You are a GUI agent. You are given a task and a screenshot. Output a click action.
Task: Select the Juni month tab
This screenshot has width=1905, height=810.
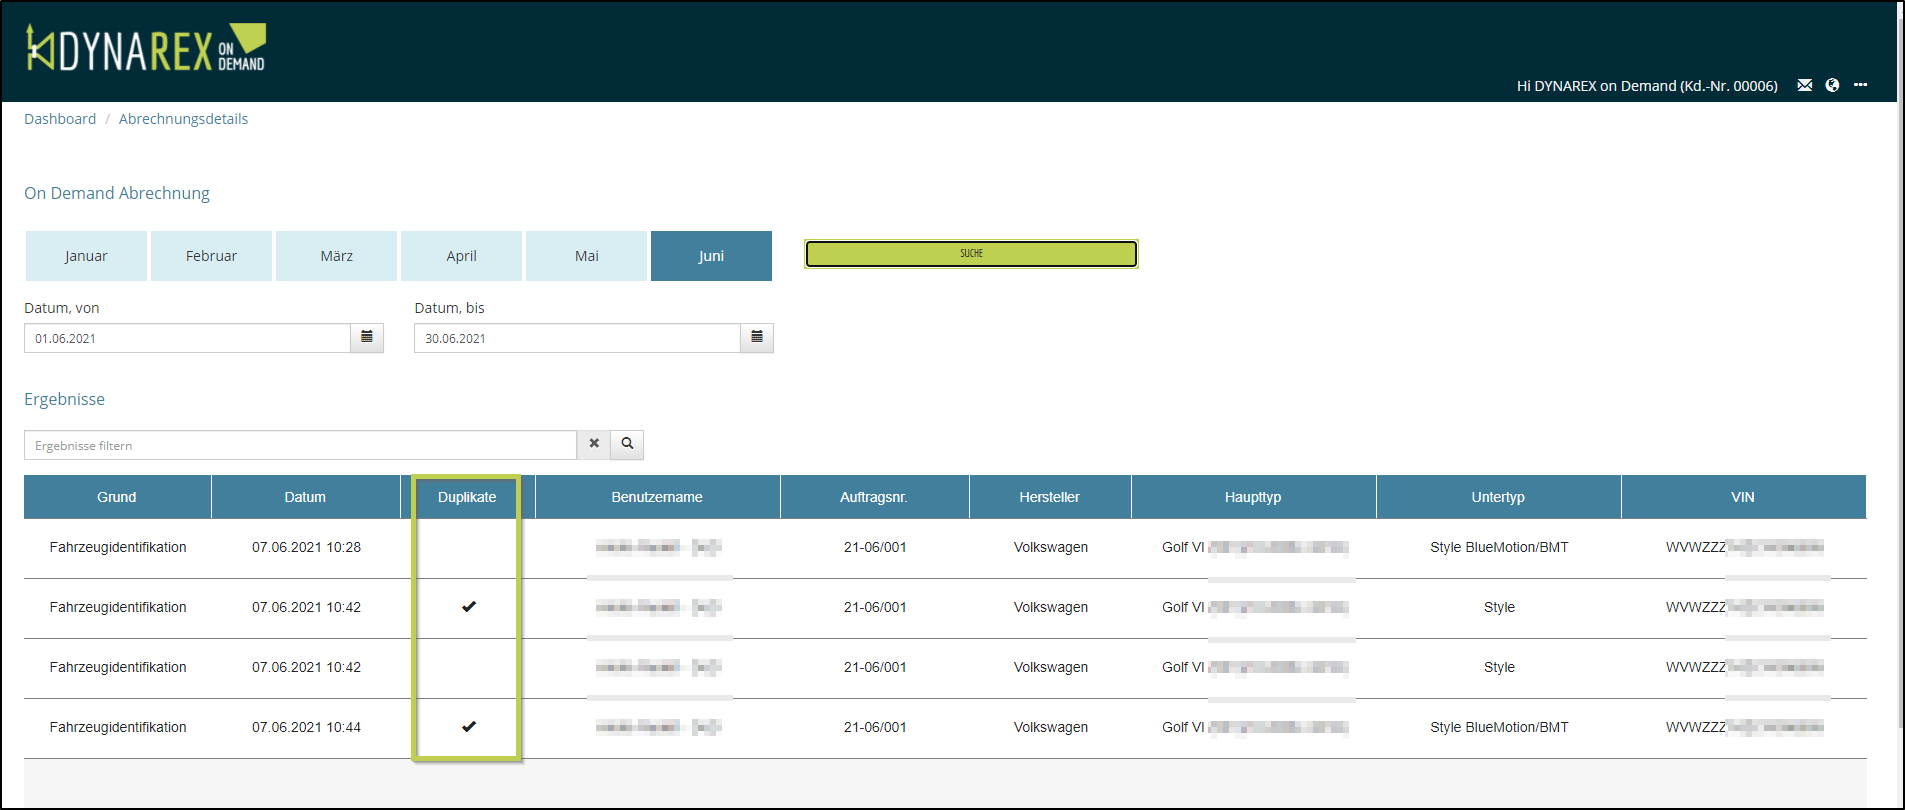tap(711, 256)
